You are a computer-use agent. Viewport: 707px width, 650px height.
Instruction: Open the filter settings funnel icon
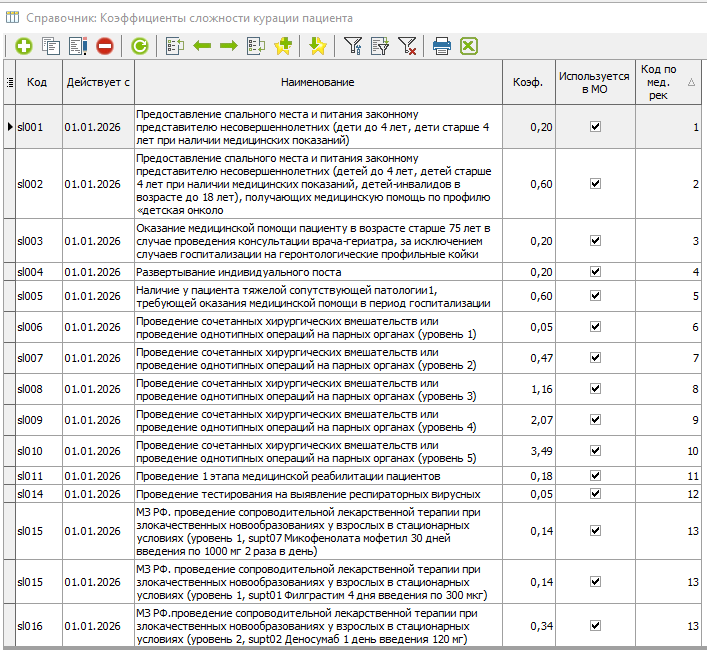coord(353,46)
